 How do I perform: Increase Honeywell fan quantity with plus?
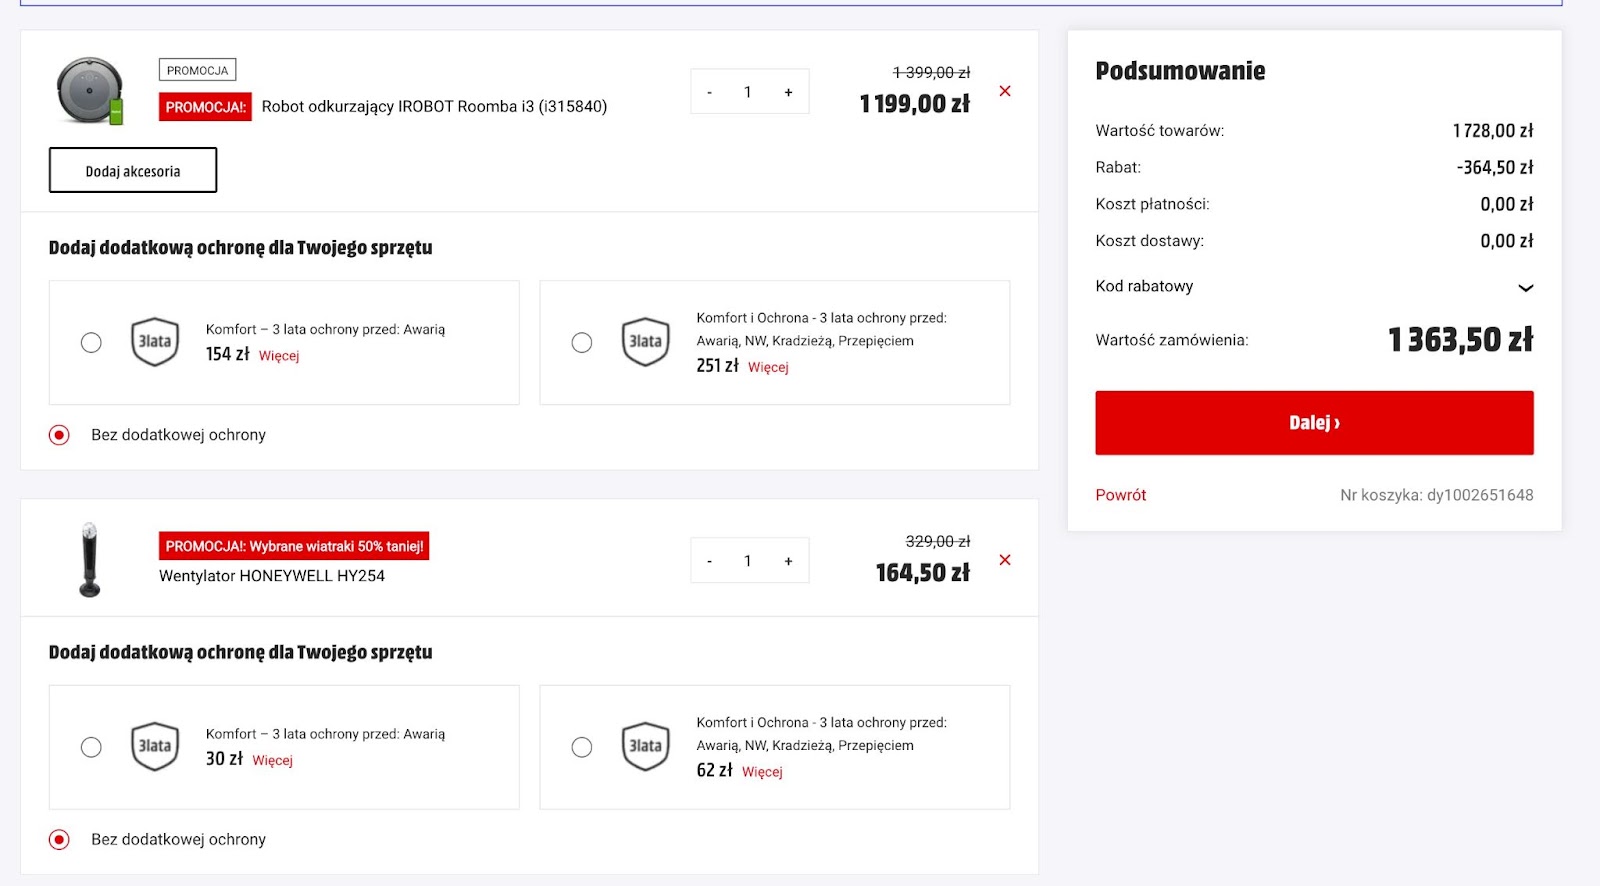point(788,561)
